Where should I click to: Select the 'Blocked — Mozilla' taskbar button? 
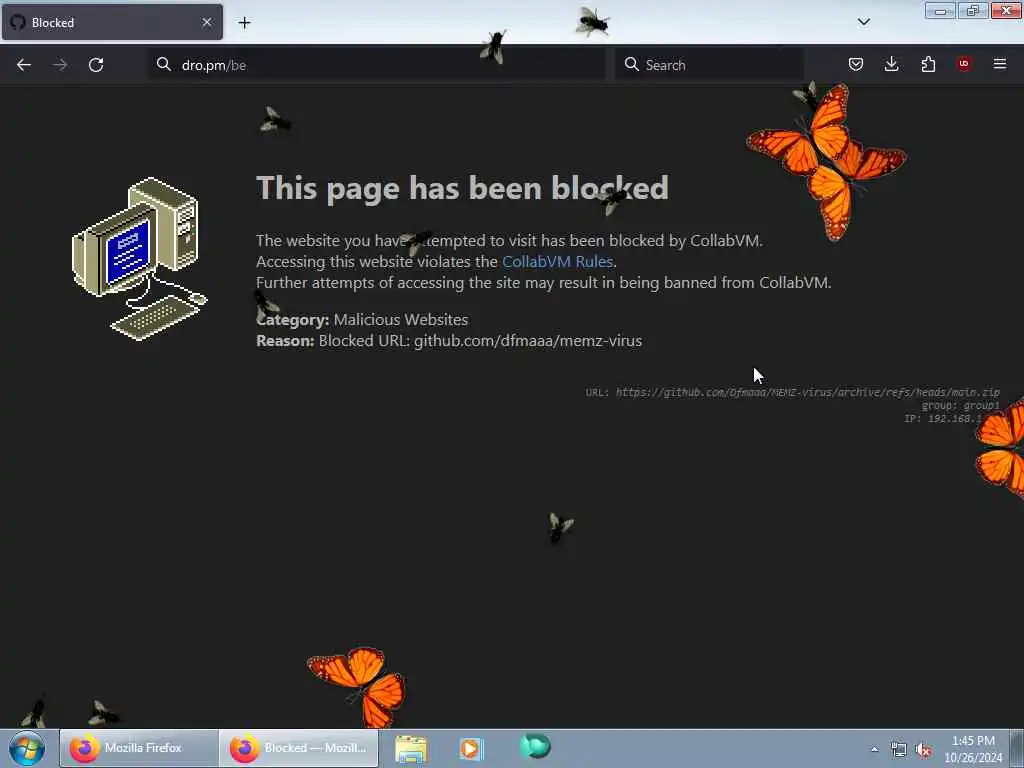pyautogui.click(x=298, y=748)
